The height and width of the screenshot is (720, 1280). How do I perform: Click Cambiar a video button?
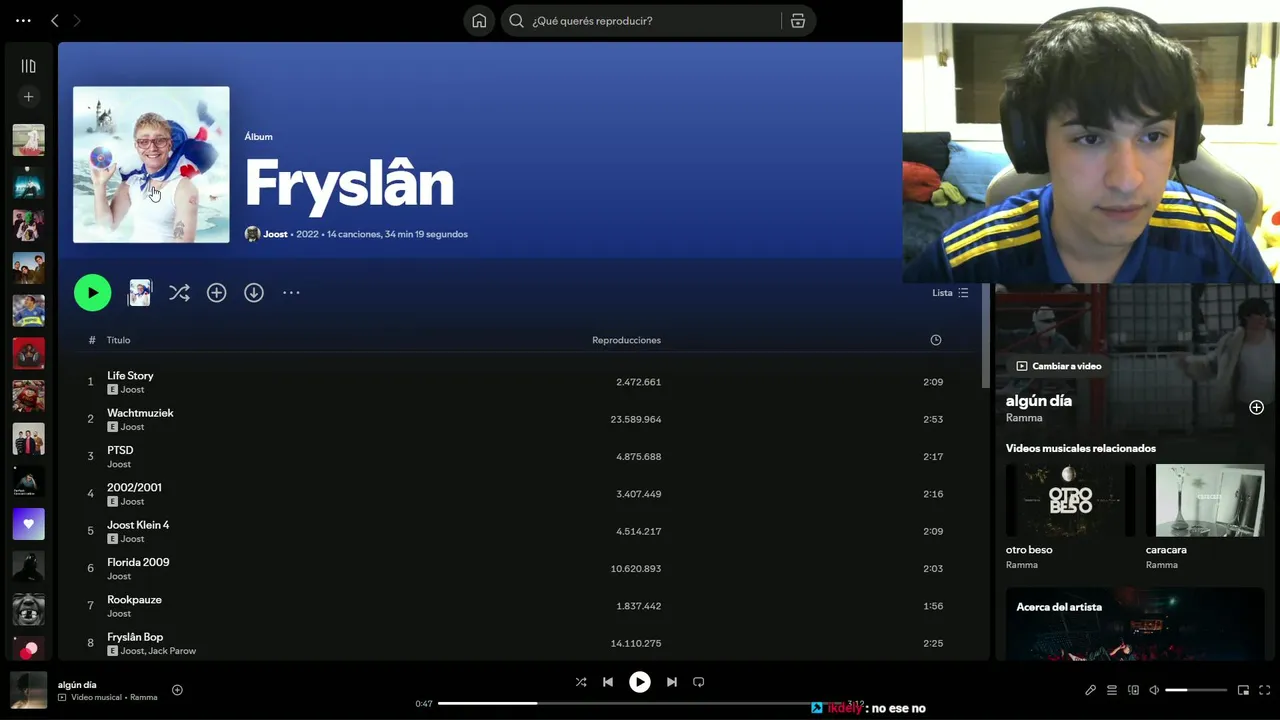pyautogui.click(x=1058, y=366)
